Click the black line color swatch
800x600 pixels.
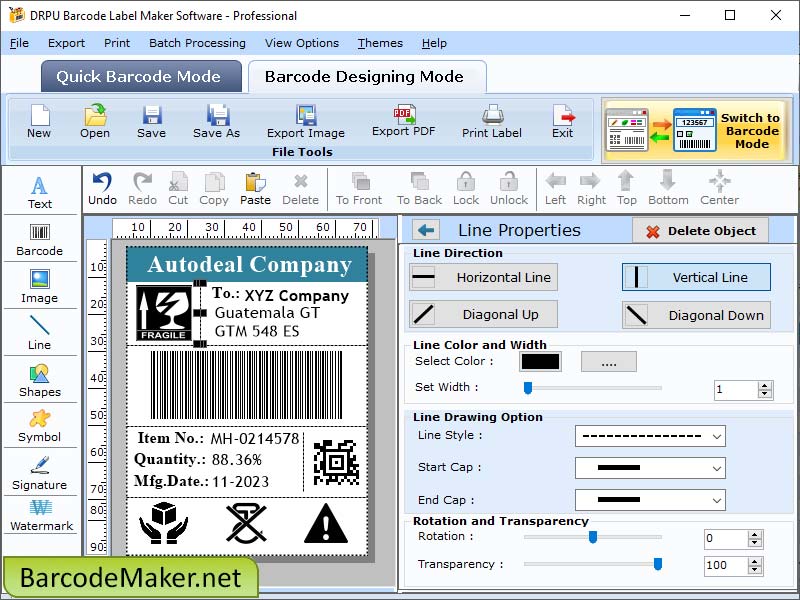point(540,361)
